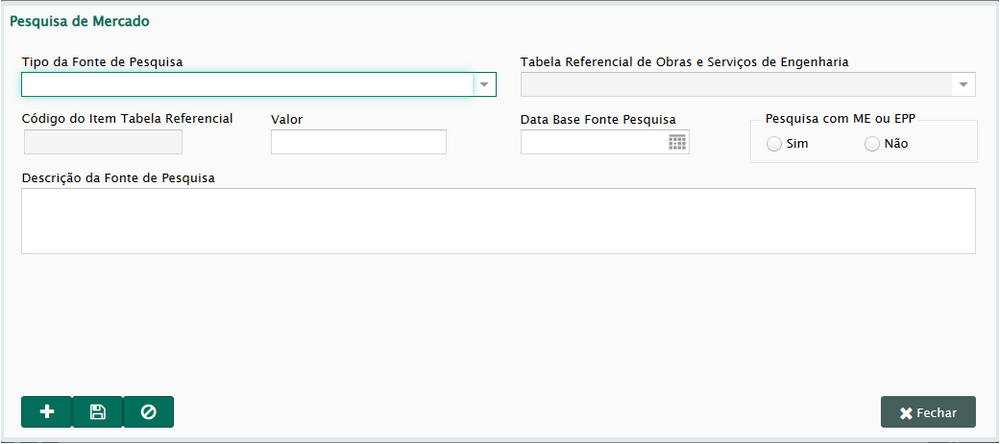Click the Código do Item Tabela Referencial field
Viewport: 1000px width, 444px height.
(103, 142)
